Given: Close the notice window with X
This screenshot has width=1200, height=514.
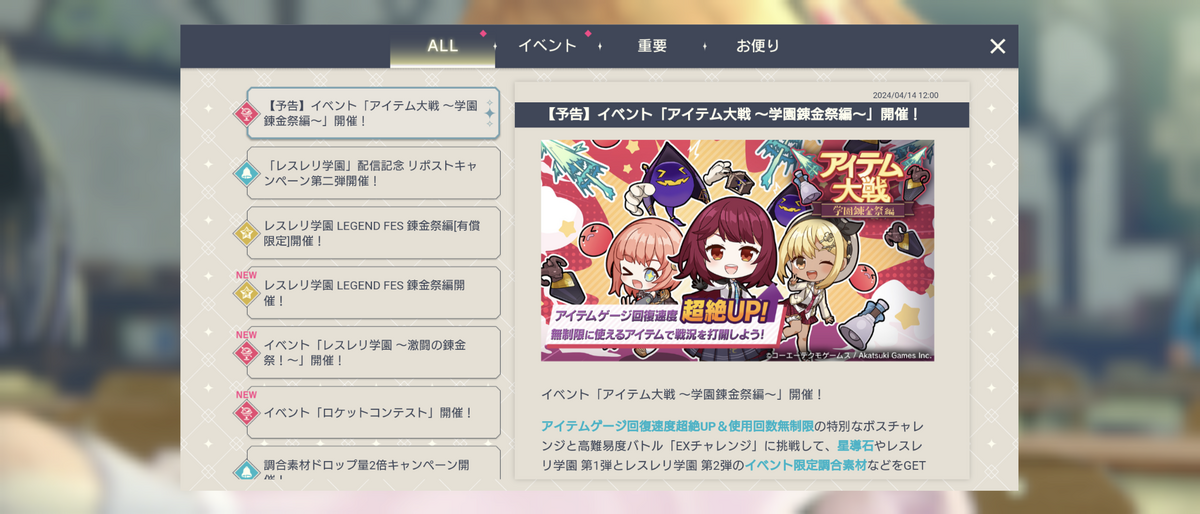Looking at the screenshot, I should 997,46.
